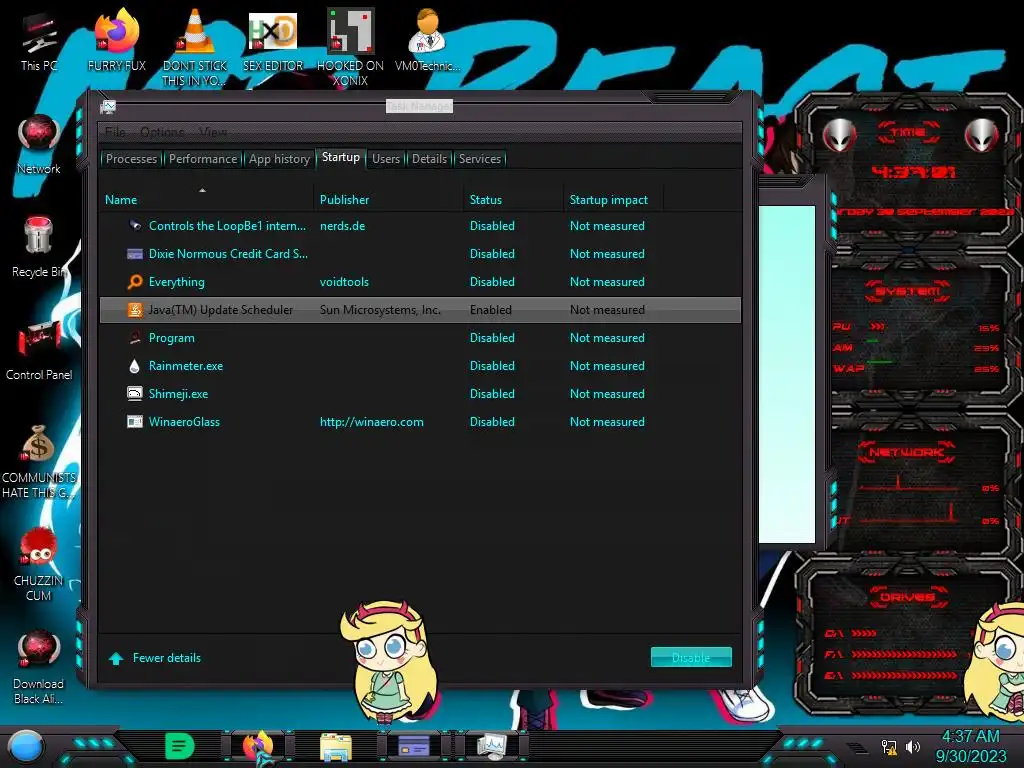The image size is (1024, 768).
Task: Switch to the Performance tab
Action: point(203,159)
